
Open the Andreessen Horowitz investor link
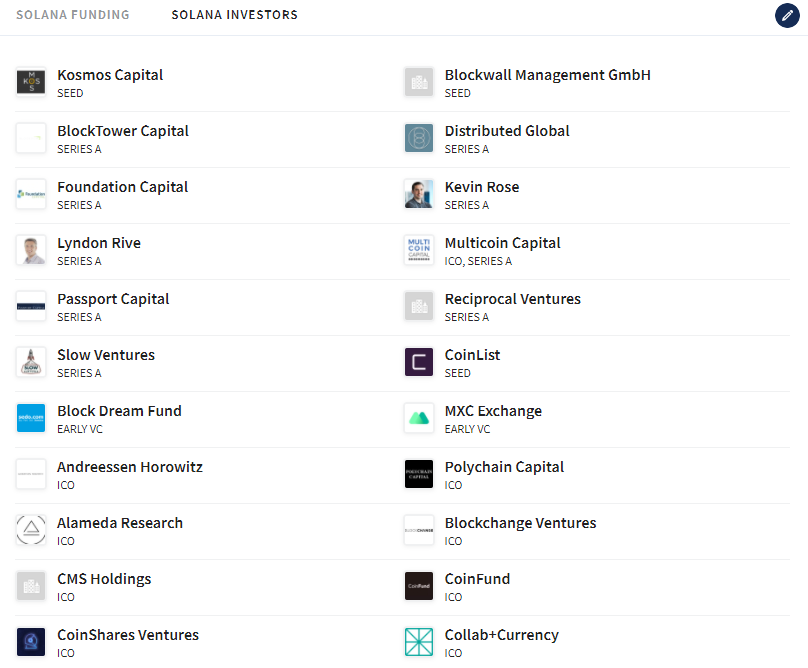tap(130, 467)
